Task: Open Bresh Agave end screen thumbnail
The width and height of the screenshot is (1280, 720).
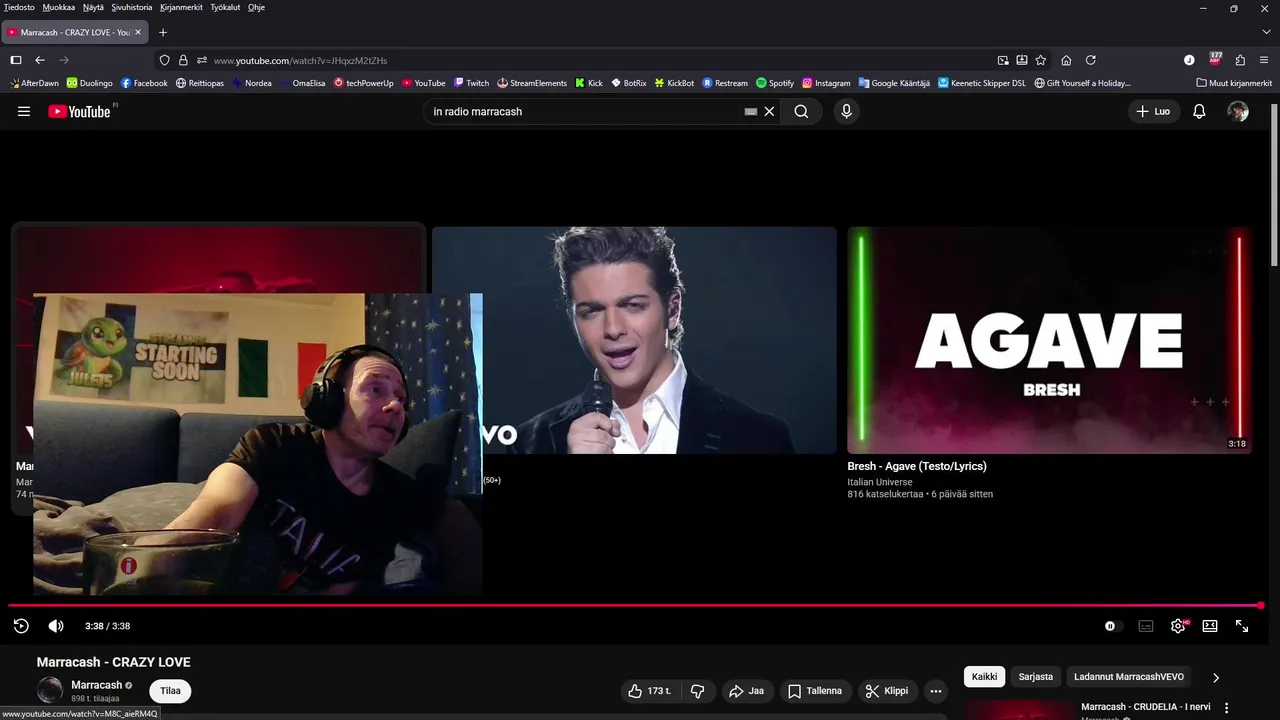Action: click(1049, 340)
